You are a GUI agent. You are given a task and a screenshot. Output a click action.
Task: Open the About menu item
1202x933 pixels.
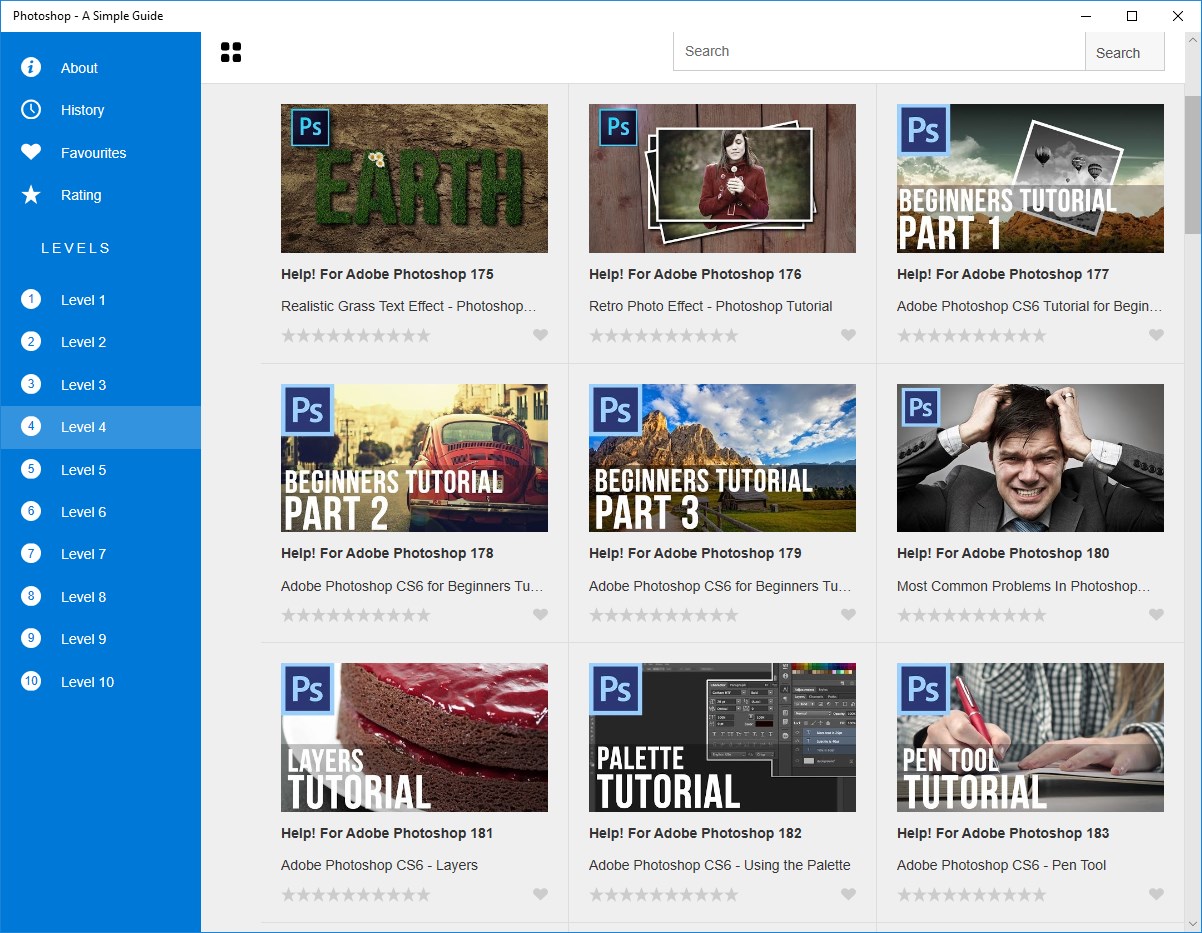tap(100, 68)
